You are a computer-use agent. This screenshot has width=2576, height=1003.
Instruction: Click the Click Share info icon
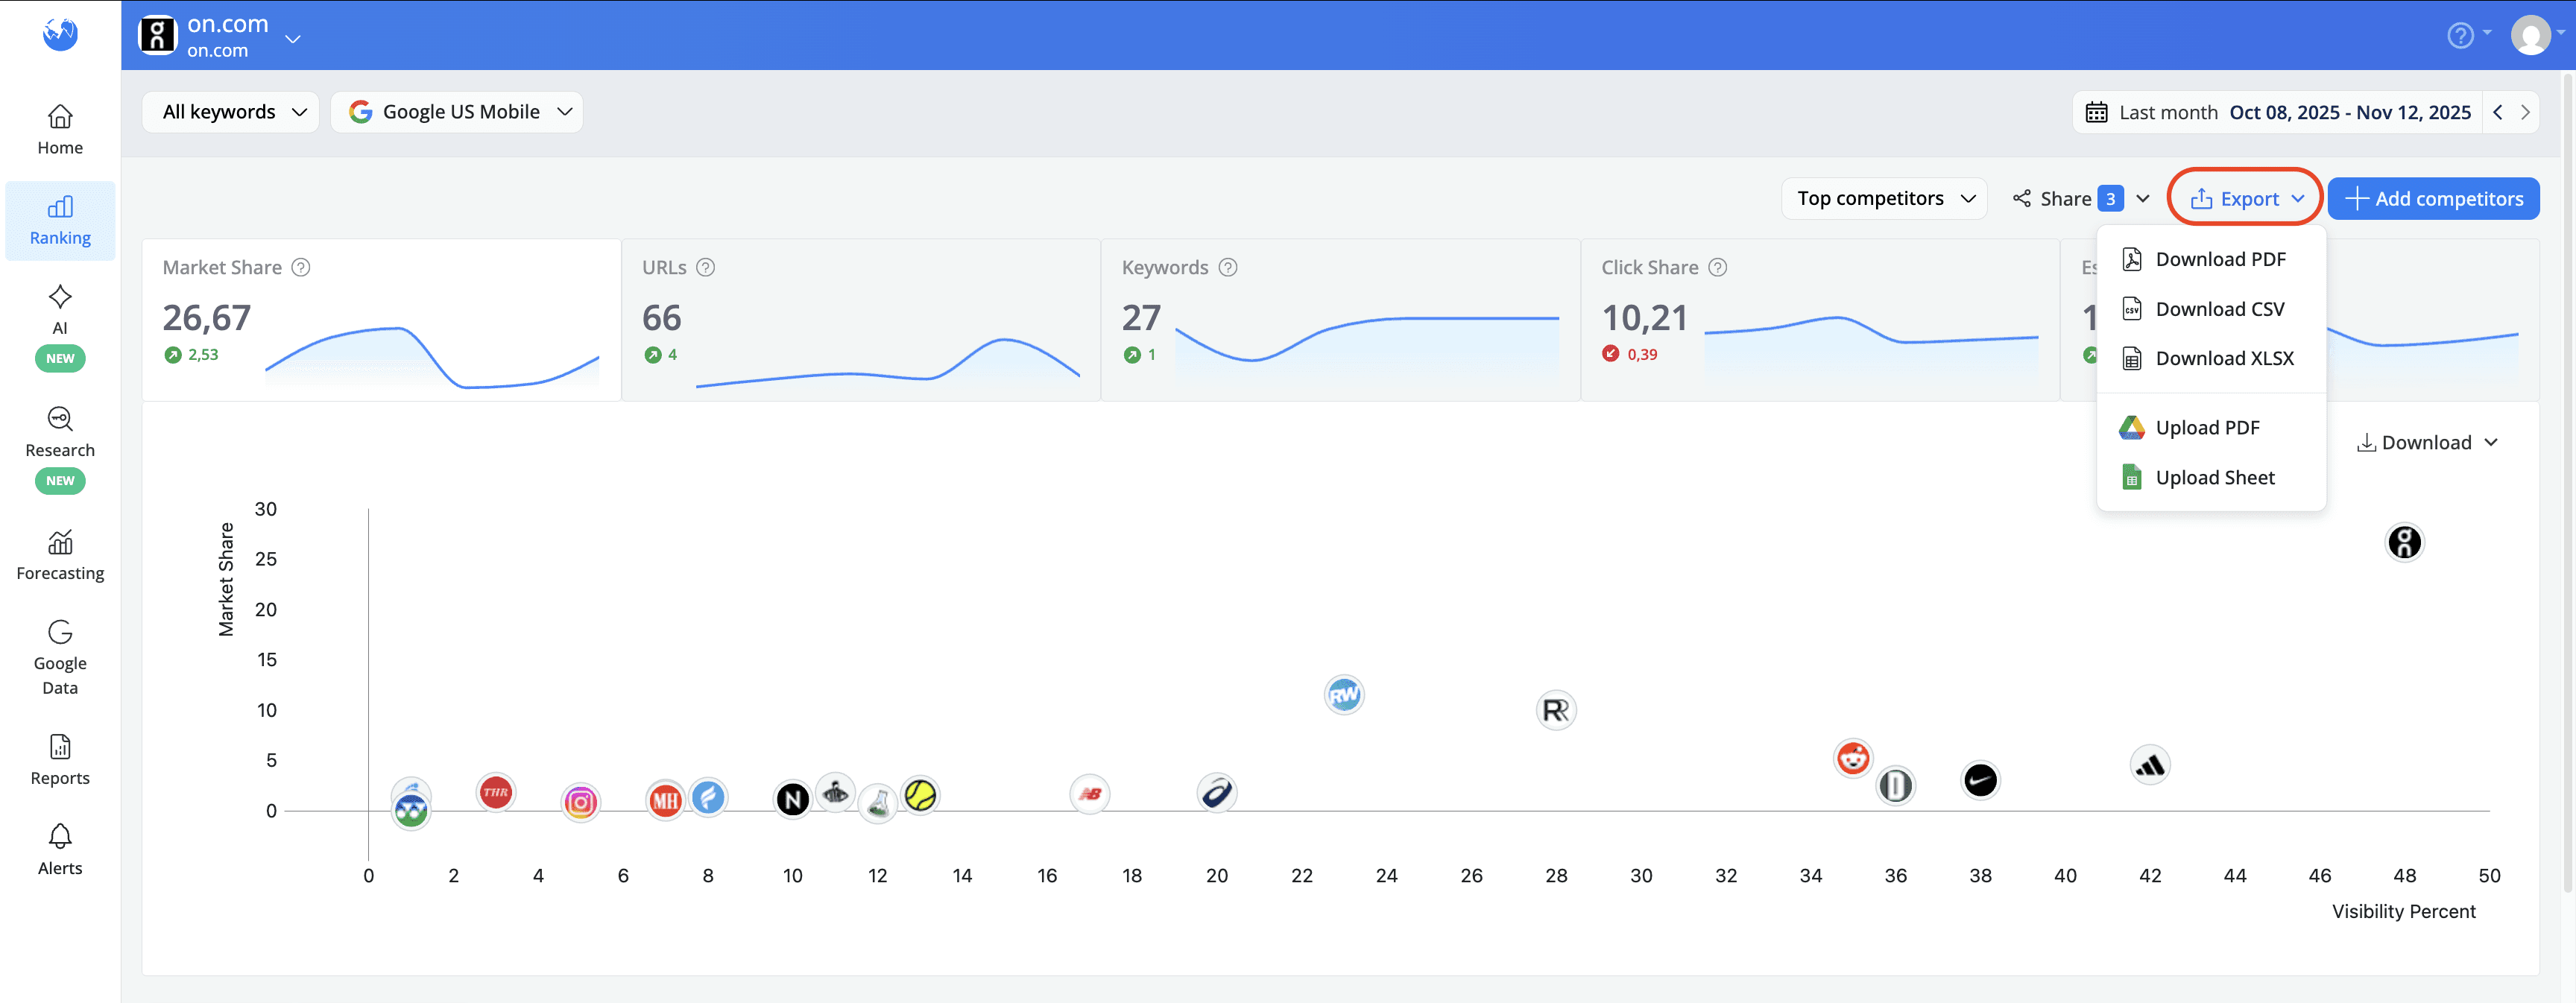click(x=1717, y=267)
